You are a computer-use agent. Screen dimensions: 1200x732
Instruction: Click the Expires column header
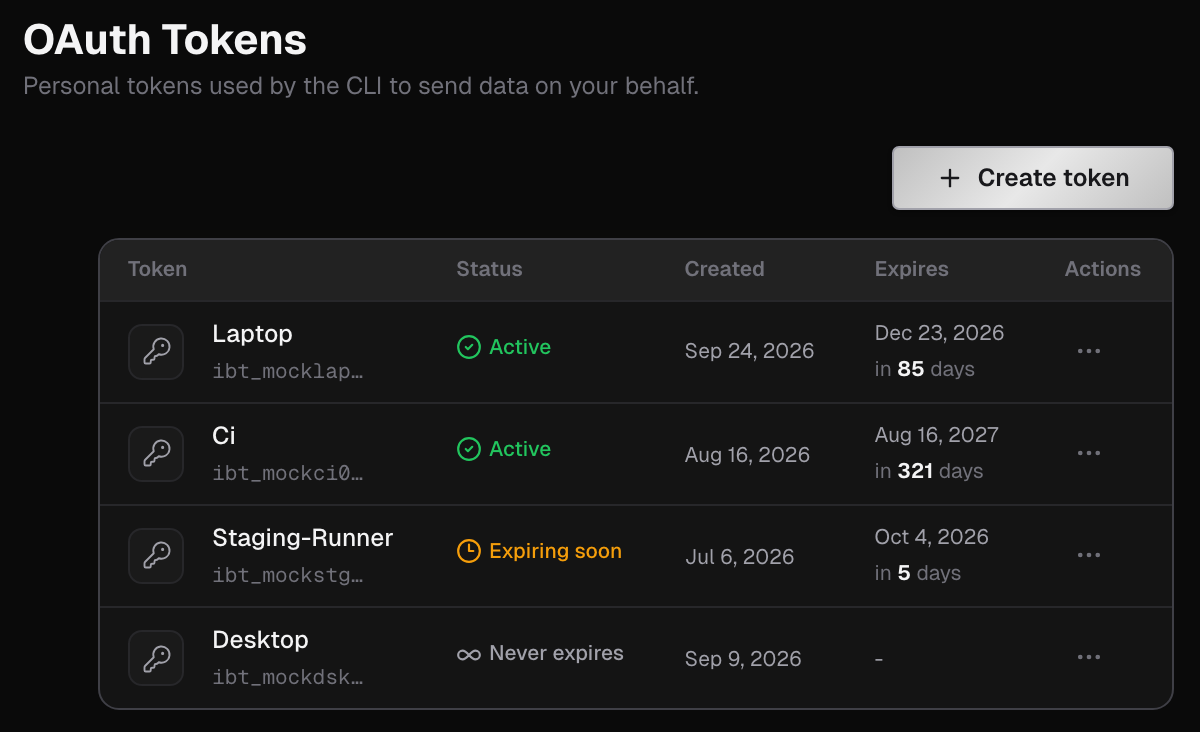911,269
